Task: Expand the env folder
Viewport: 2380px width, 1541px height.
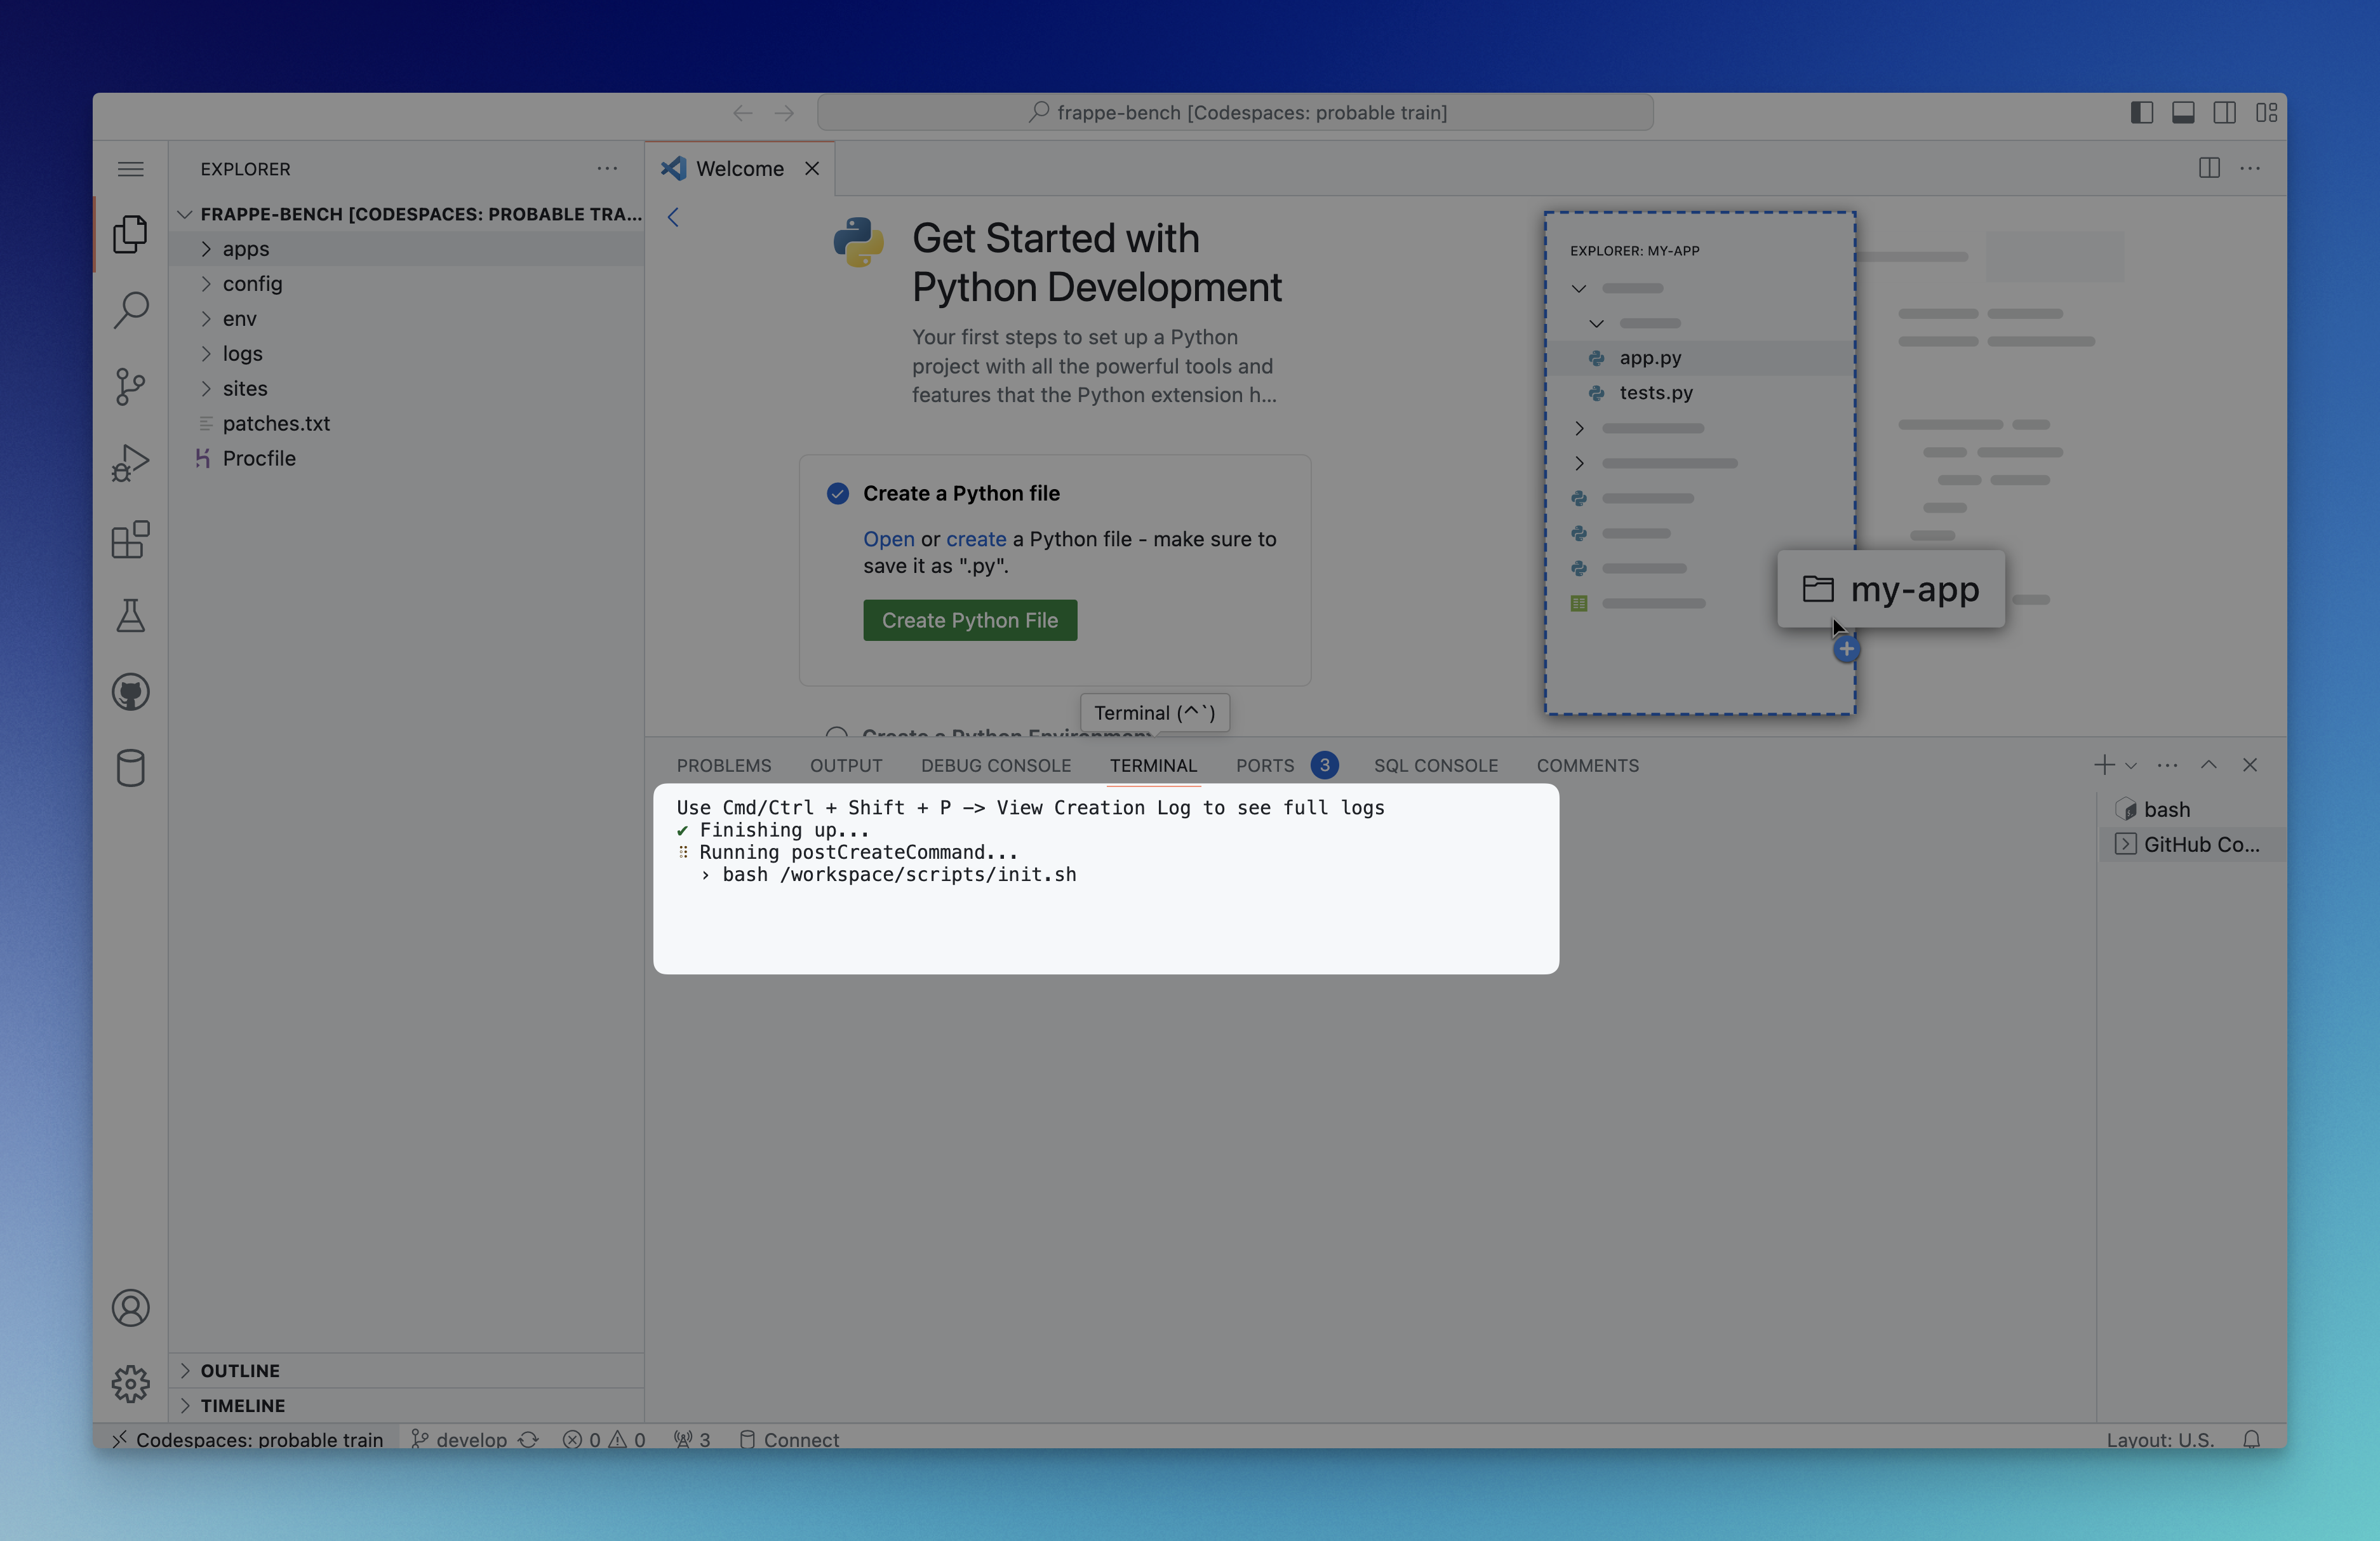Action: 406,319
